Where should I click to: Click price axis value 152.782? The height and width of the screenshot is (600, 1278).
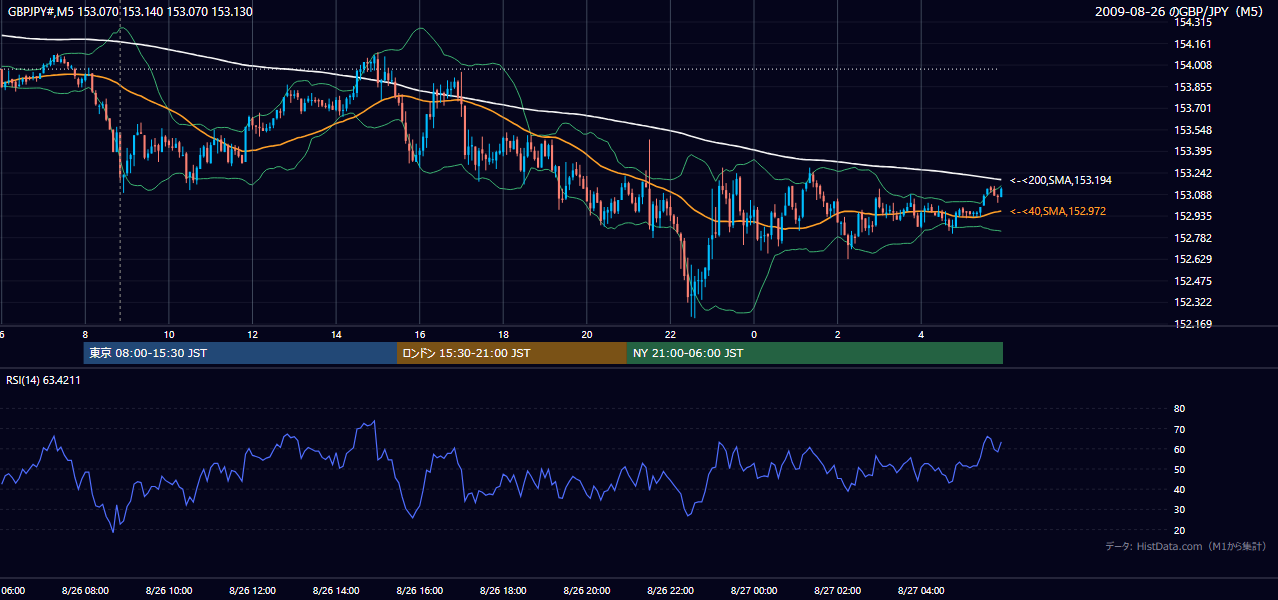coord(1192,238)
